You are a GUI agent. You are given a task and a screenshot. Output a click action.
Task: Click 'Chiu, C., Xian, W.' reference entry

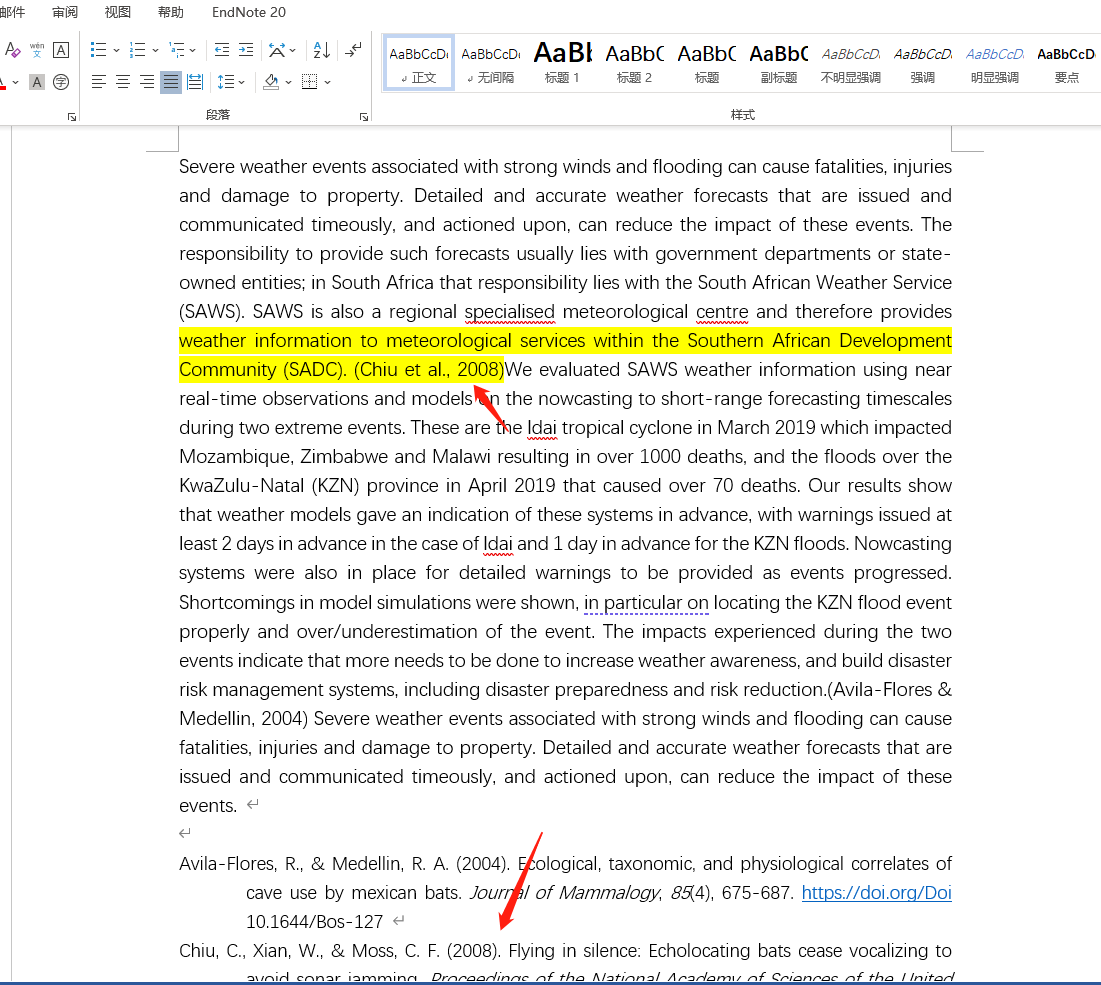[249, 951]
